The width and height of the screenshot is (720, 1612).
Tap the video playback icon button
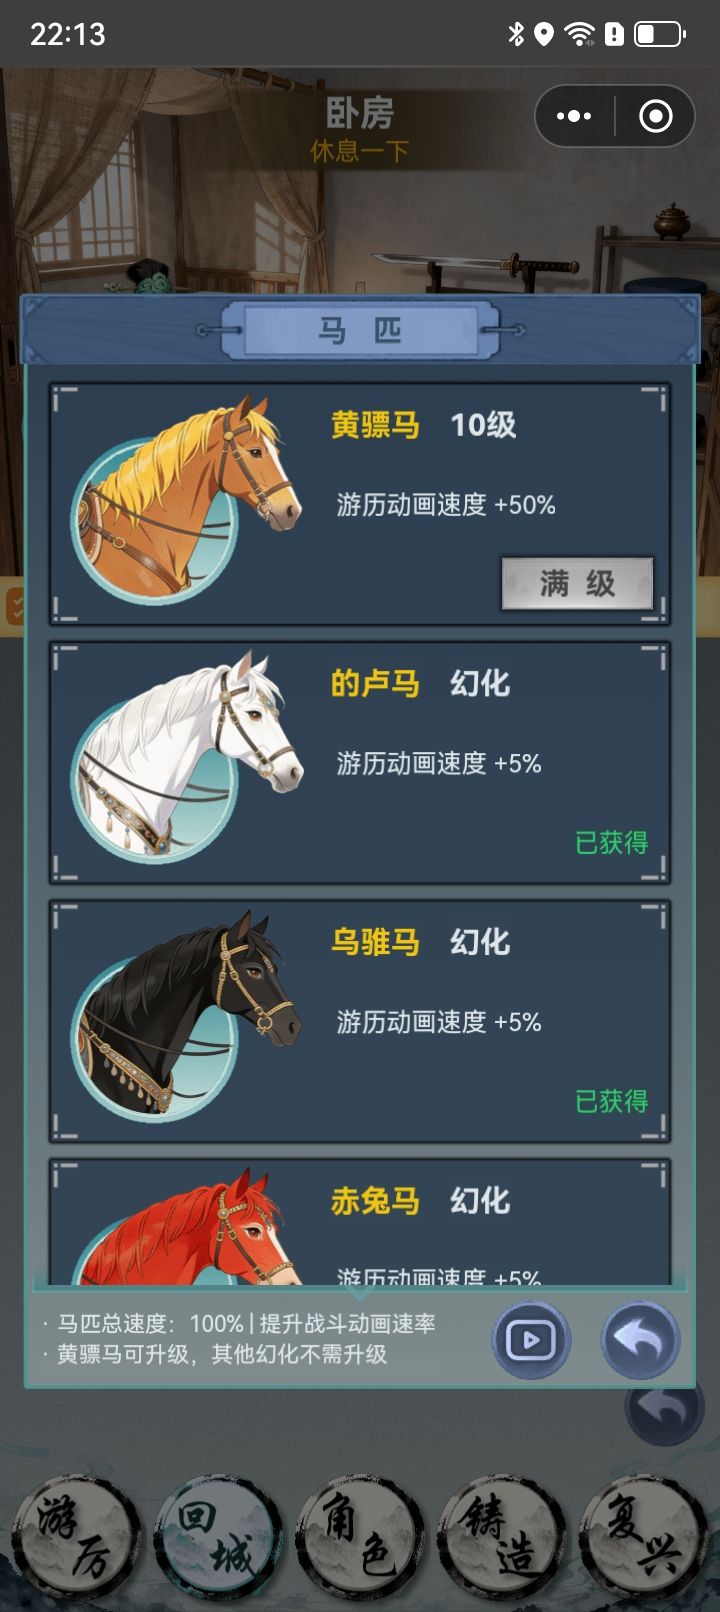click(x=531, y=1340)
